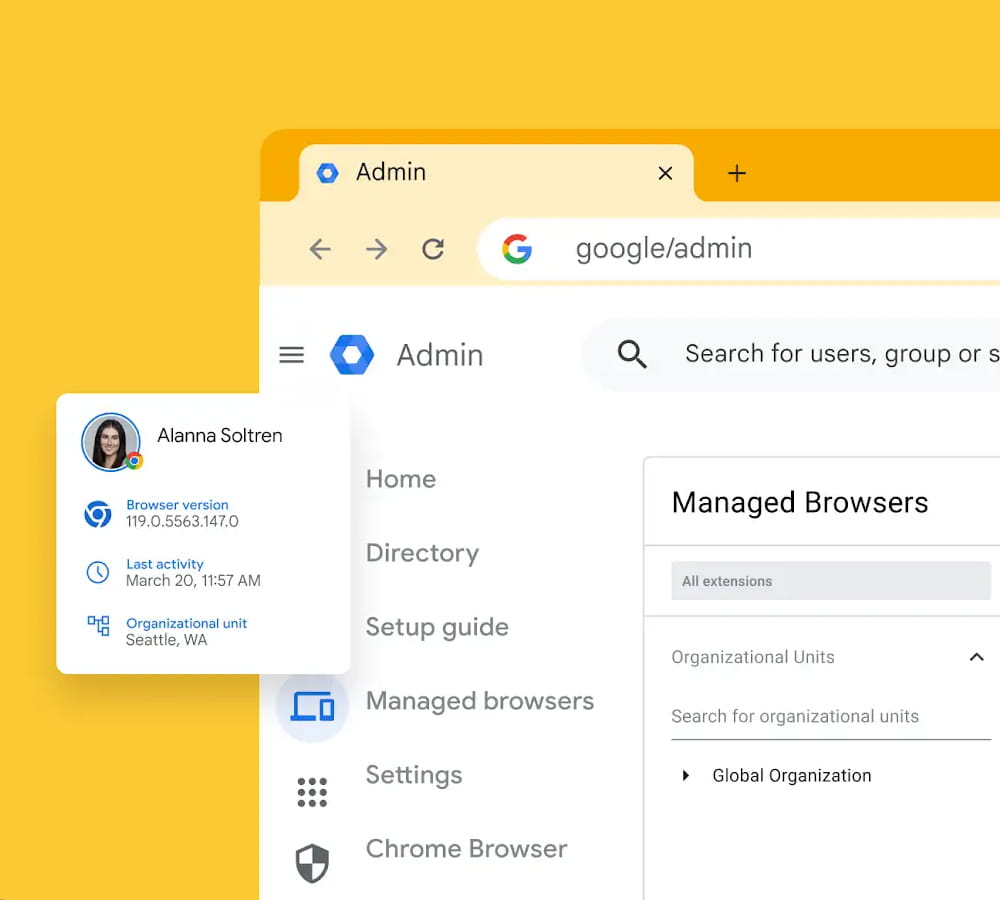Select Directory in the sidebar menu
This screenshot has height=900, width=1000.
(422, 553)
